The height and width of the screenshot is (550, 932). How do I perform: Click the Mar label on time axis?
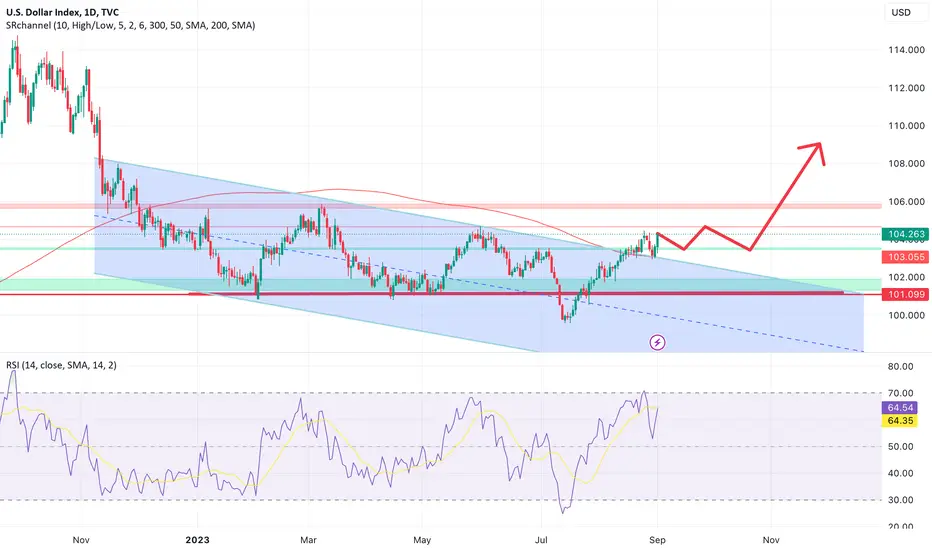(308, 540)
